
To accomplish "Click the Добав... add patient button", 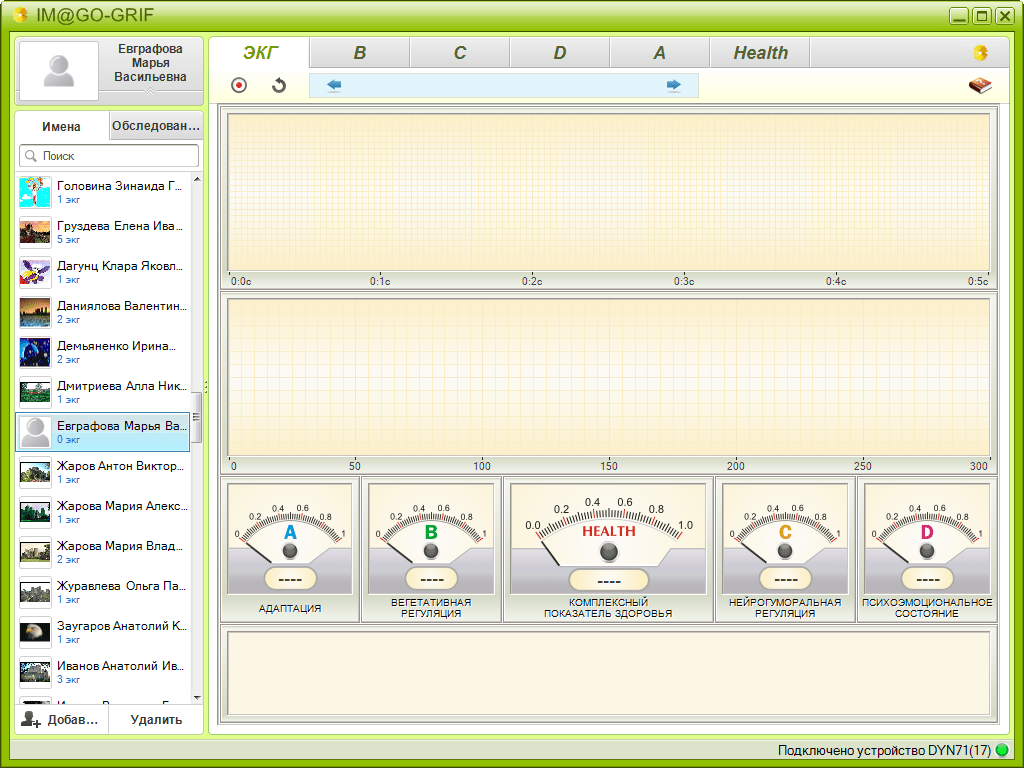I will [61, 720].
